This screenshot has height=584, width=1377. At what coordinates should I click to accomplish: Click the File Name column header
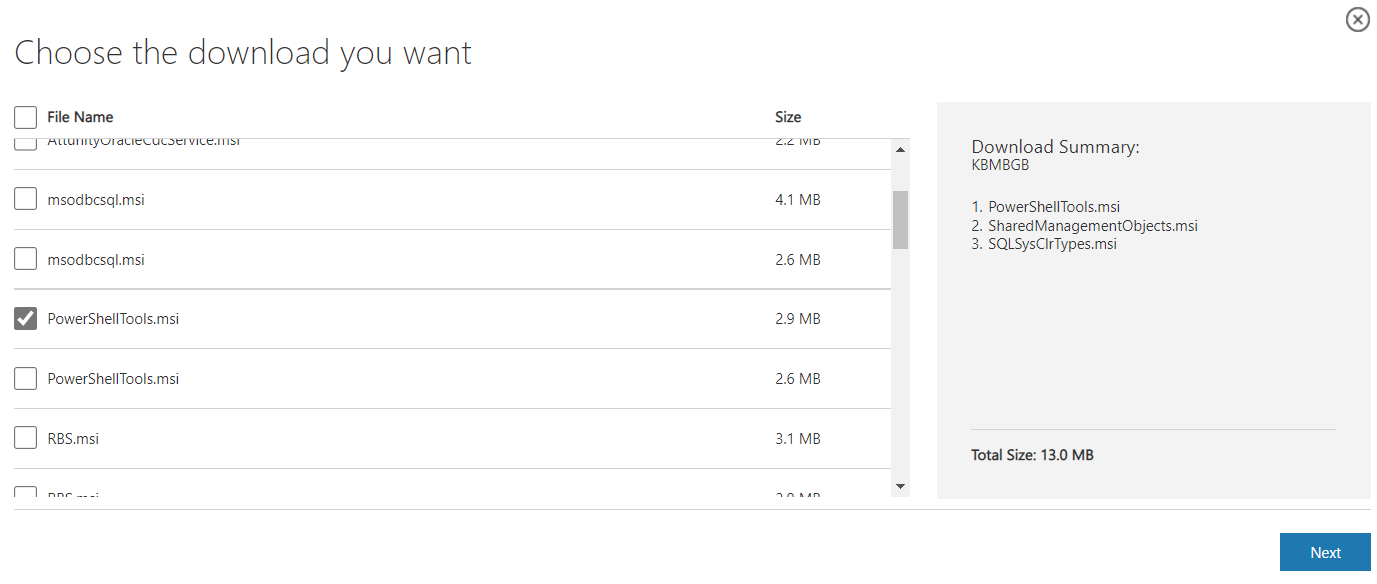click(80, 117)
